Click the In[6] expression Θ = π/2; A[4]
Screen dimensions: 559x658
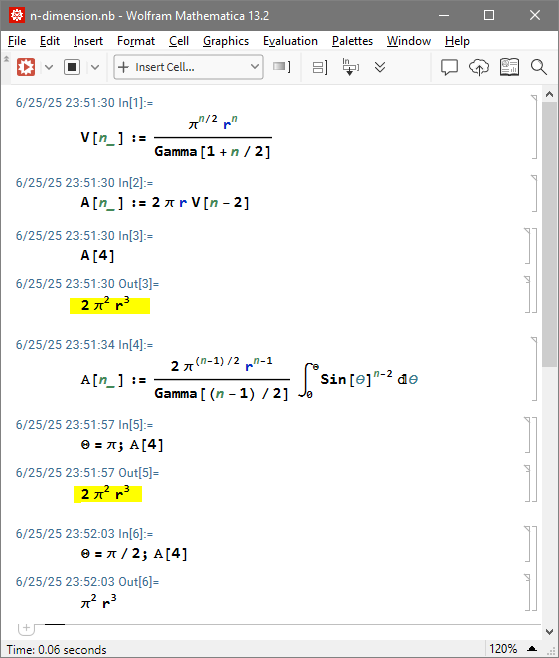(x=133, y=554)
